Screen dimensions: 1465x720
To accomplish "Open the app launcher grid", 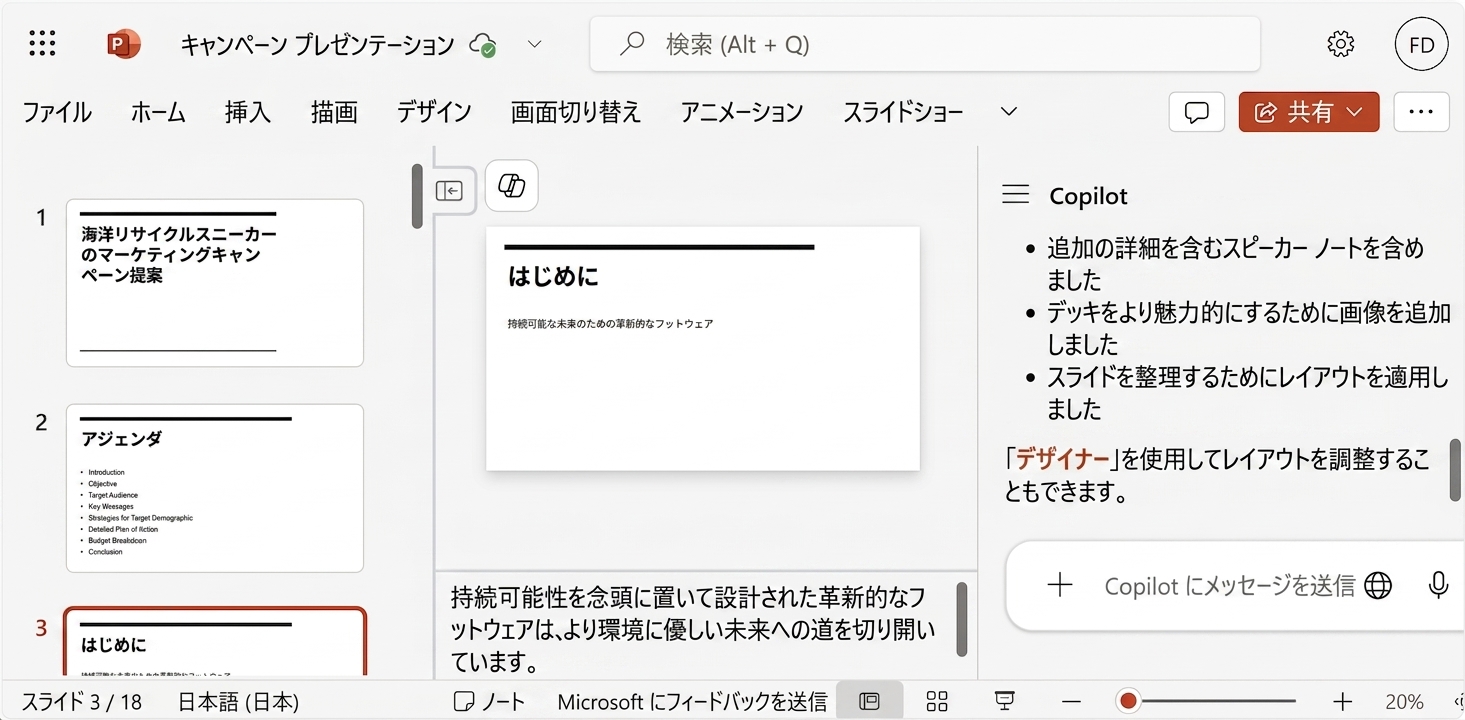I will click(x=43, y=43).
